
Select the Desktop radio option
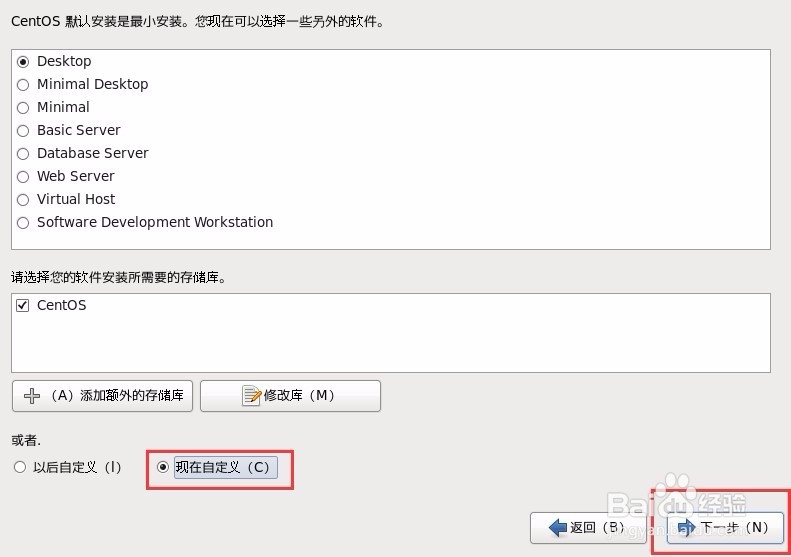coord(23,62)
